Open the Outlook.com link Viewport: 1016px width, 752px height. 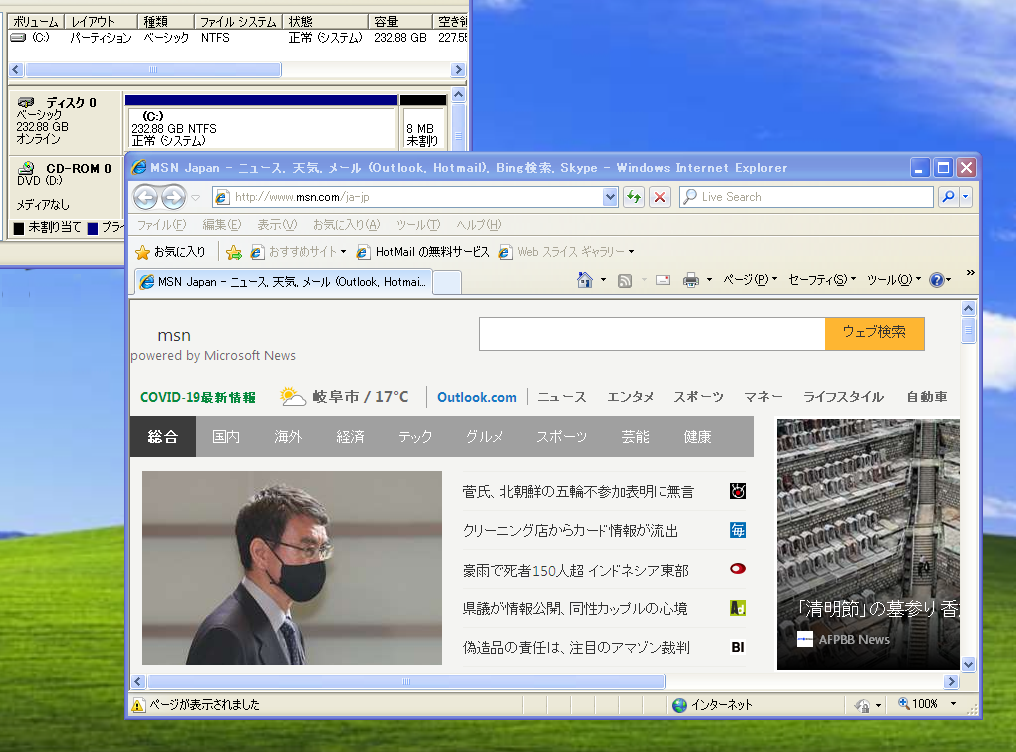477,397
